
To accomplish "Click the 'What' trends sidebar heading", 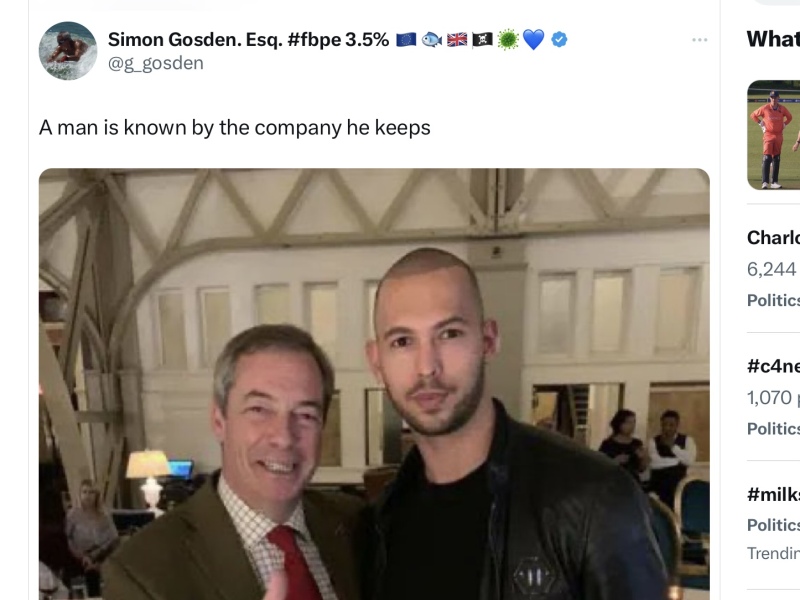I will (773, 39).
